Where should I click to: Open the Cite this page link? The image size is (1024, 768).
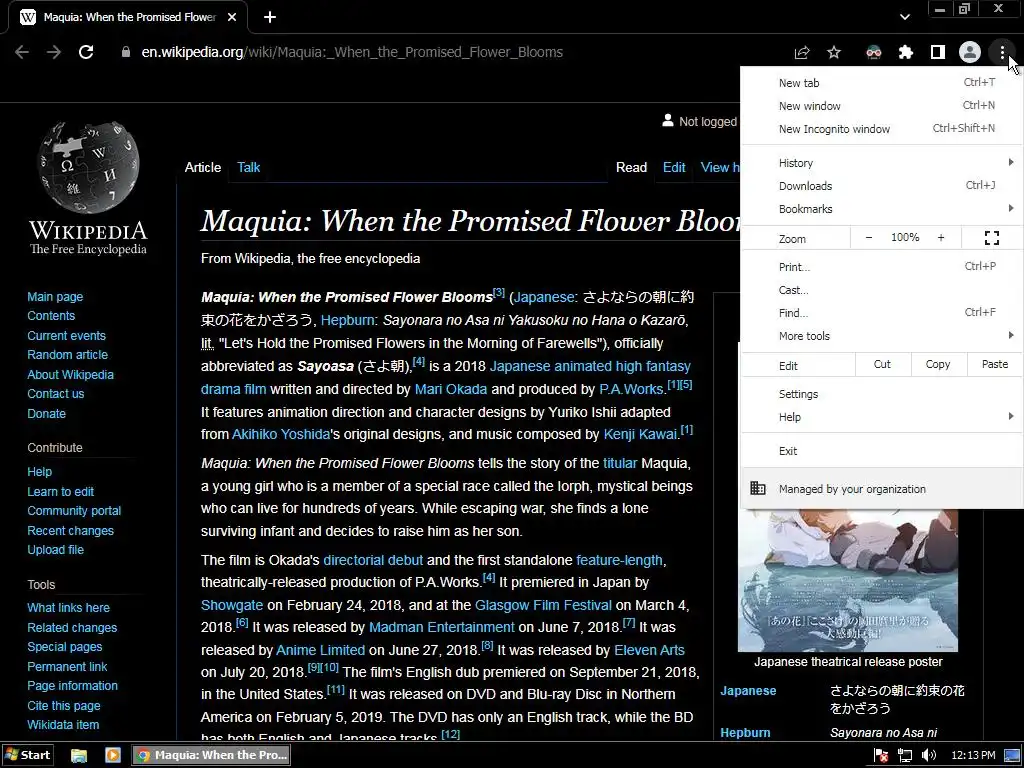tap(63, 705)
